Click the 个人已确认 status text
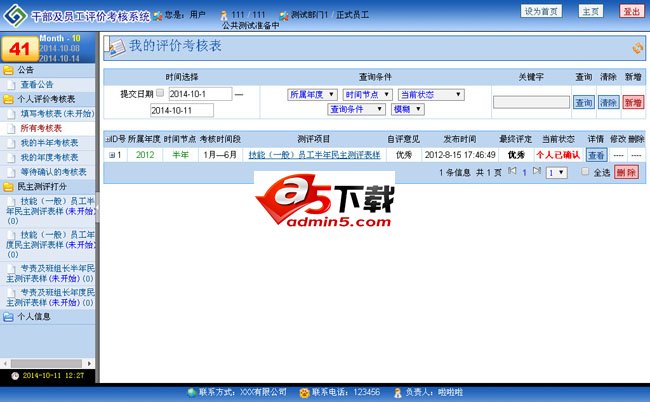The image size is (650, 402). [x=558, y=155]
